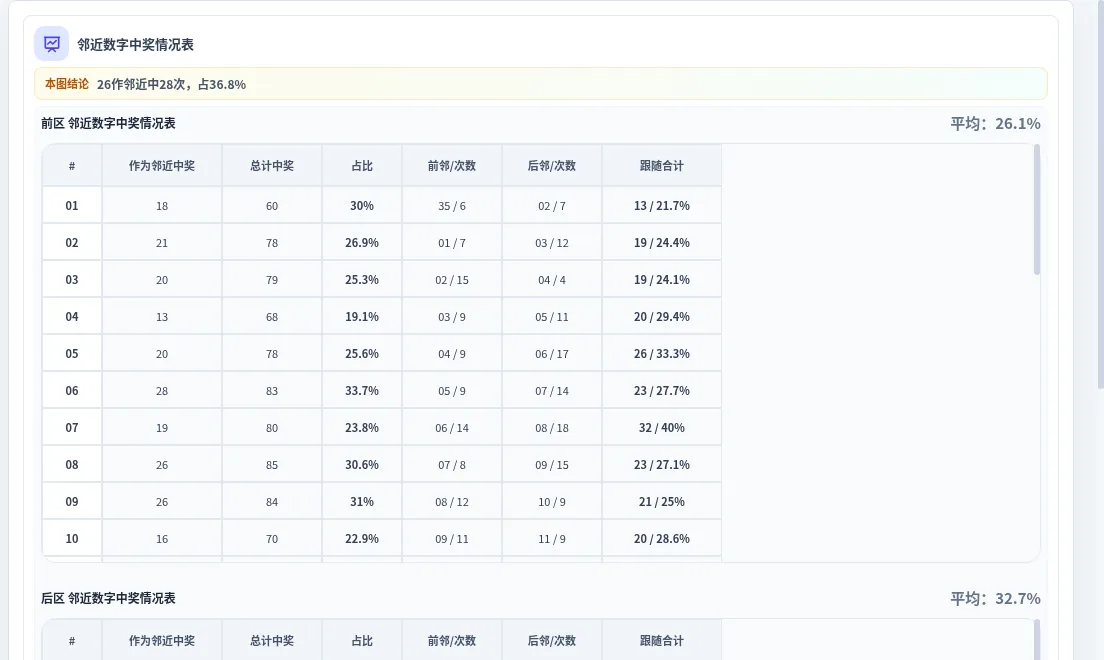Click the 32 / 40% follow total cell
Viewport: 1104px width, 660px height.
(x=662, y=428)
